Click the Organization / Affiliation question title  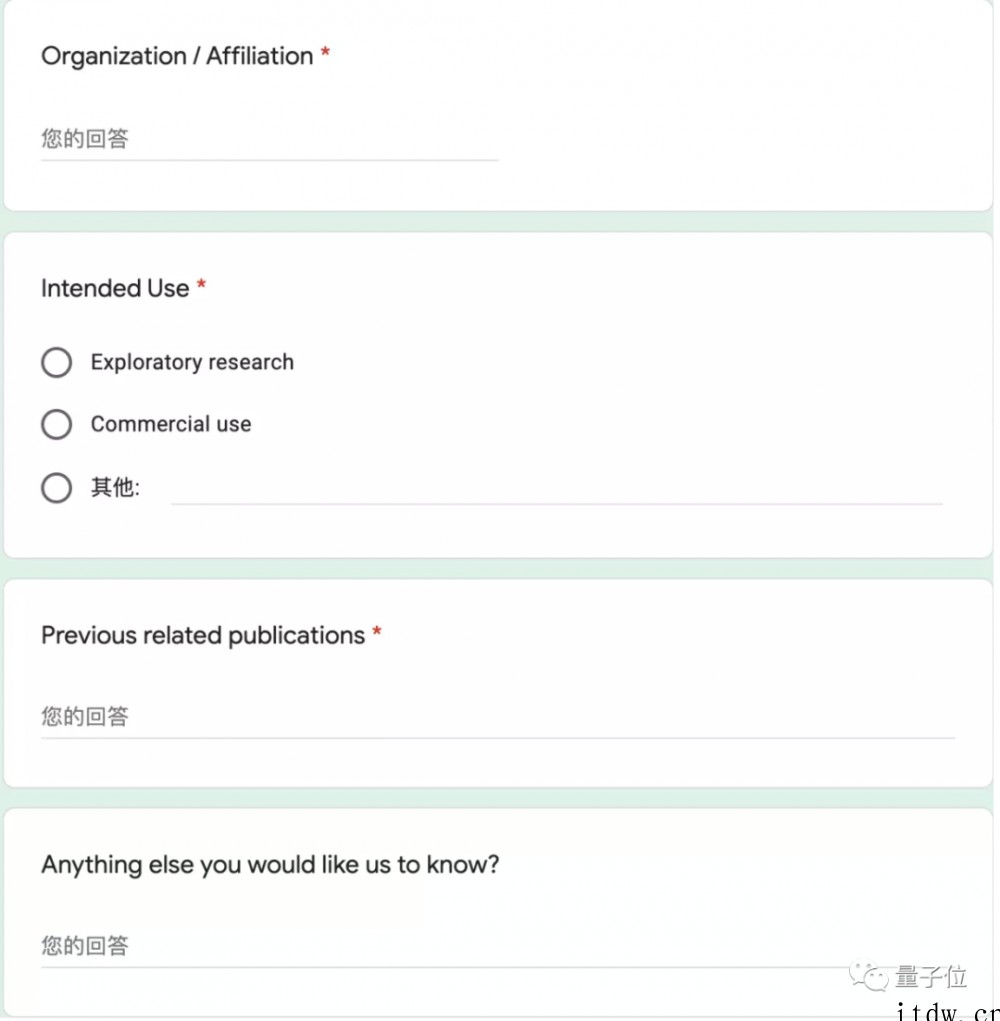177,57
